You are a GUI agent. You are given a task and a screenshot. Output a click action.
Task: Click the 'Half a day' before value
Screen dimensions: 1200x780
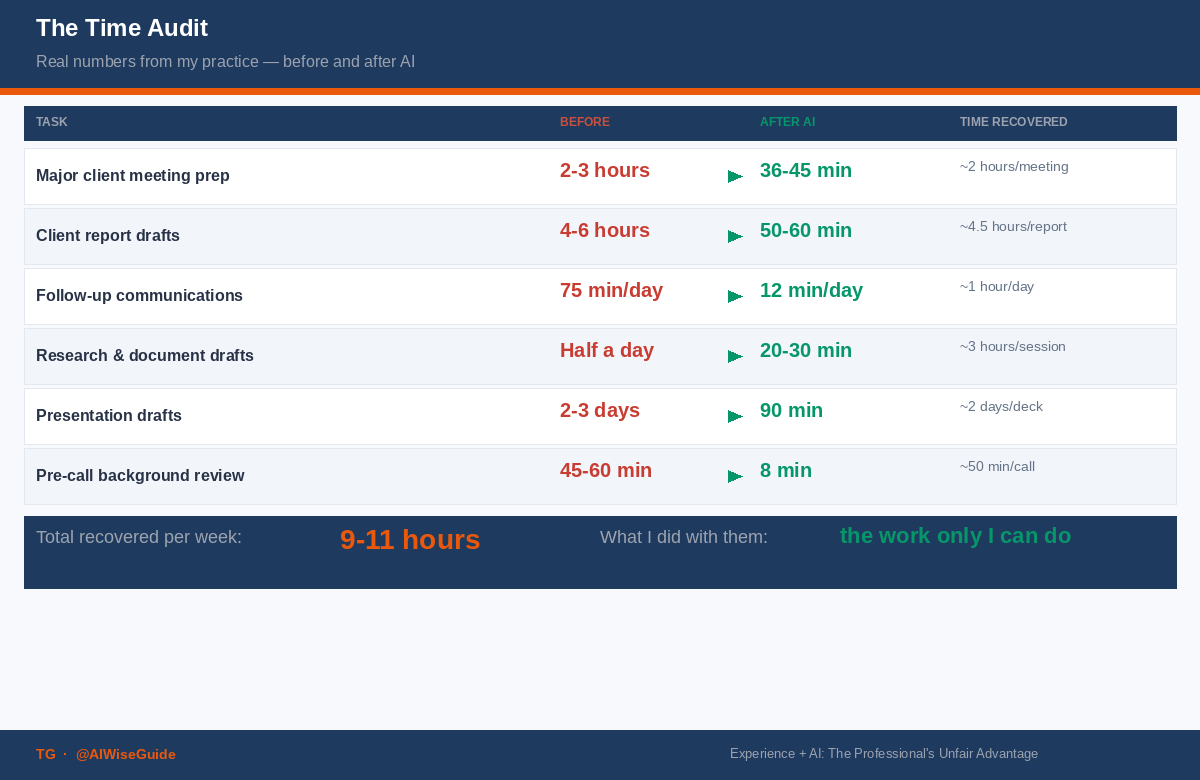pyautogui.click(x=607, y=351)
